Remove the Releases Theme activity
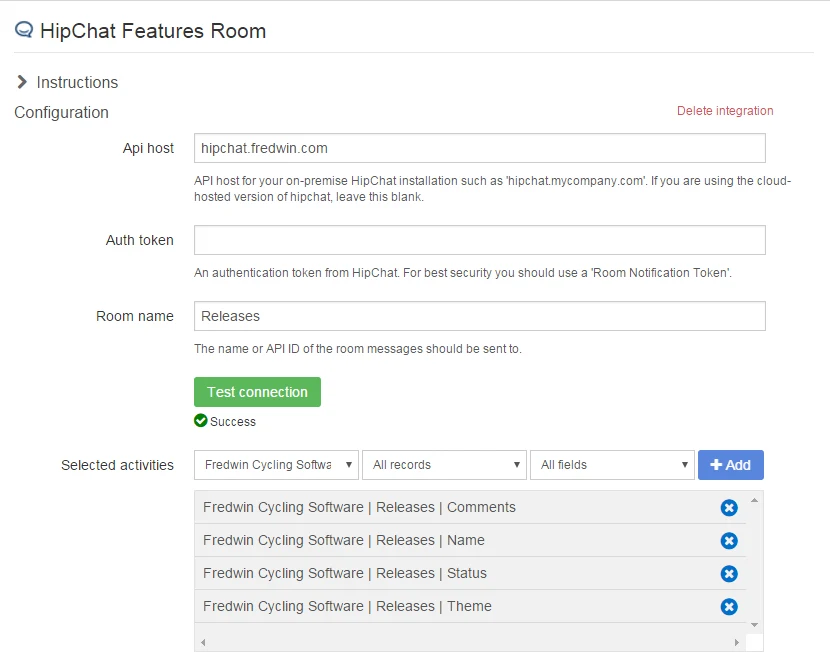Screen dimensions: 830x661 pyautogui.click(x=729, y=607)
